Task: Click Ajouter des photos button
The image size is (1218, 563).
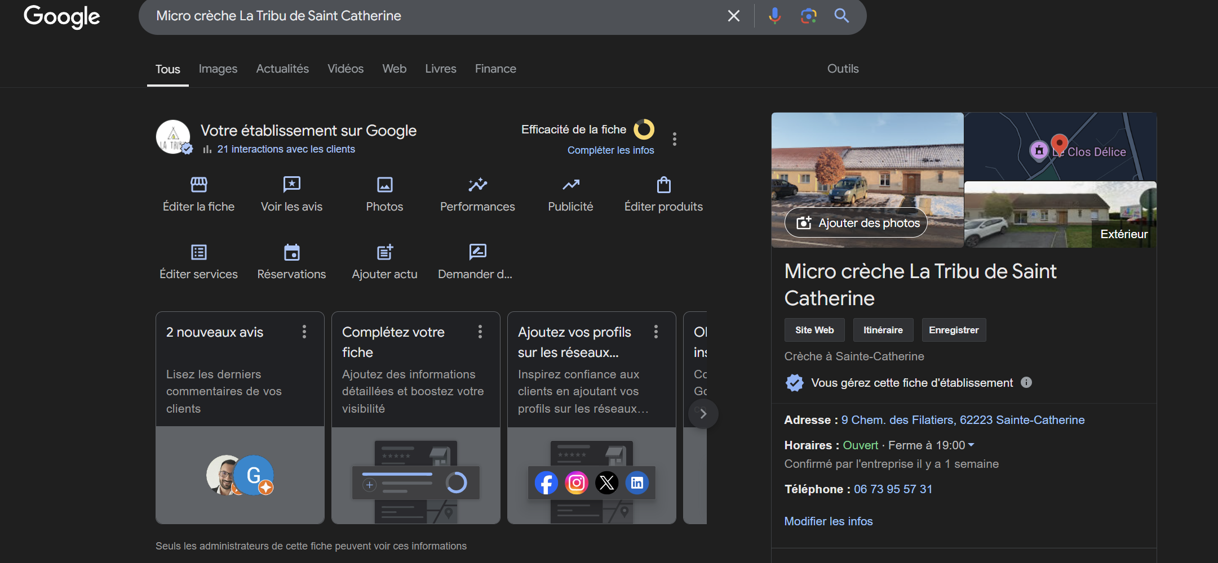Action: (856, 223)
